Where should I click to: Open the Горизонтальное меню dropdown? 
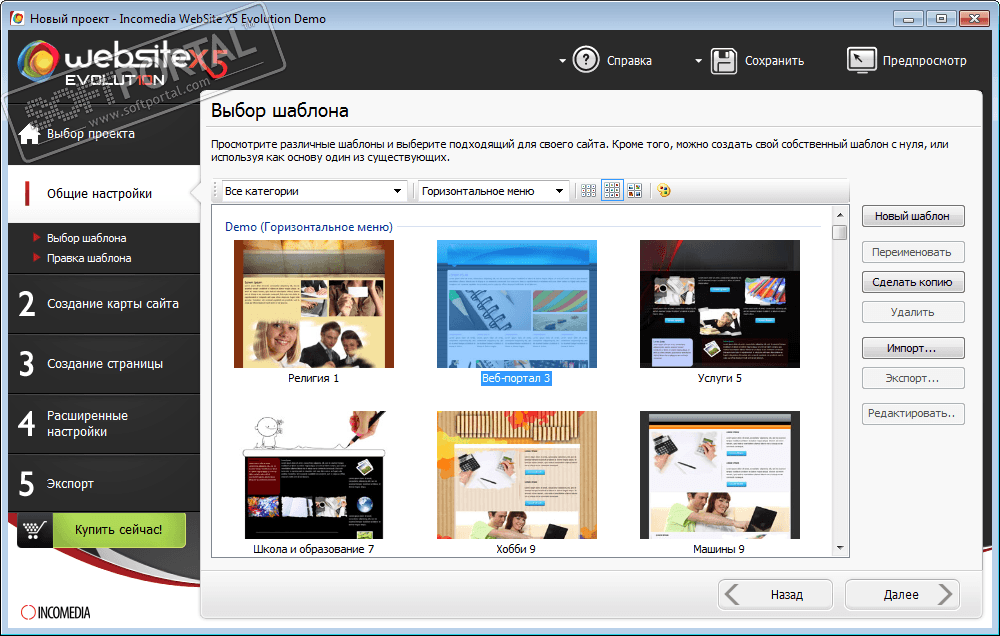click(x=493, y=191)
